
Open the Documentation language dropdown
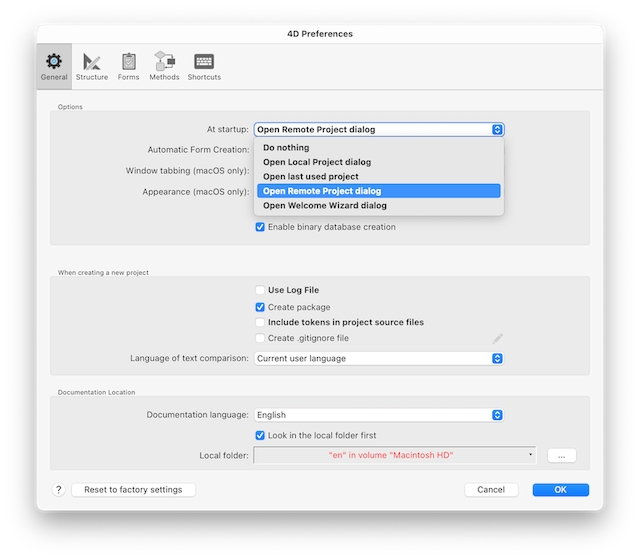click(378, 415)
